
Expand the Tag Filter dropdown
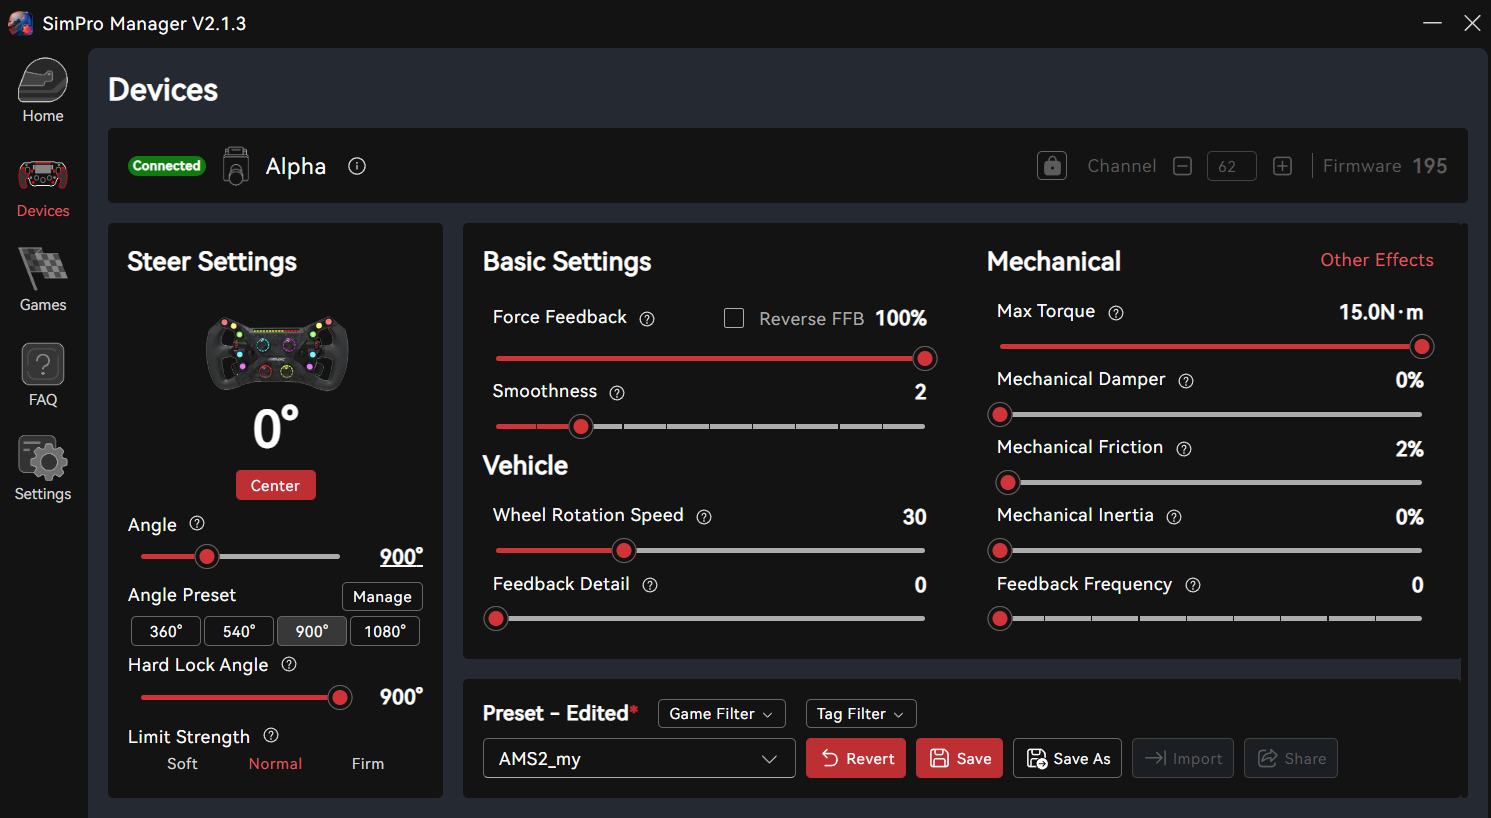pyautogui.click(x=860, y=714)
